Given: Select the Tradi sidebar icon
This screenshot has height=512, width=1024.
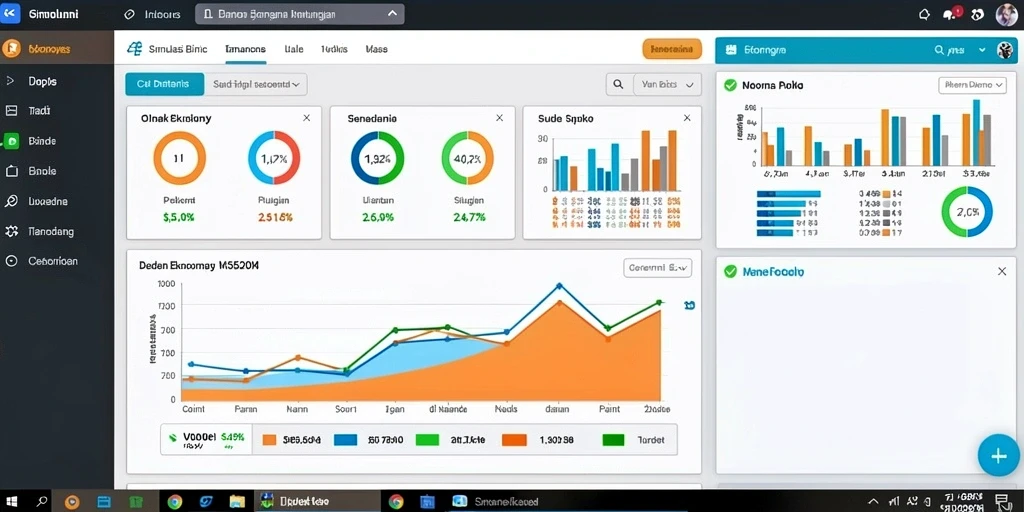Looking at the screenshot, I should 11,111.
